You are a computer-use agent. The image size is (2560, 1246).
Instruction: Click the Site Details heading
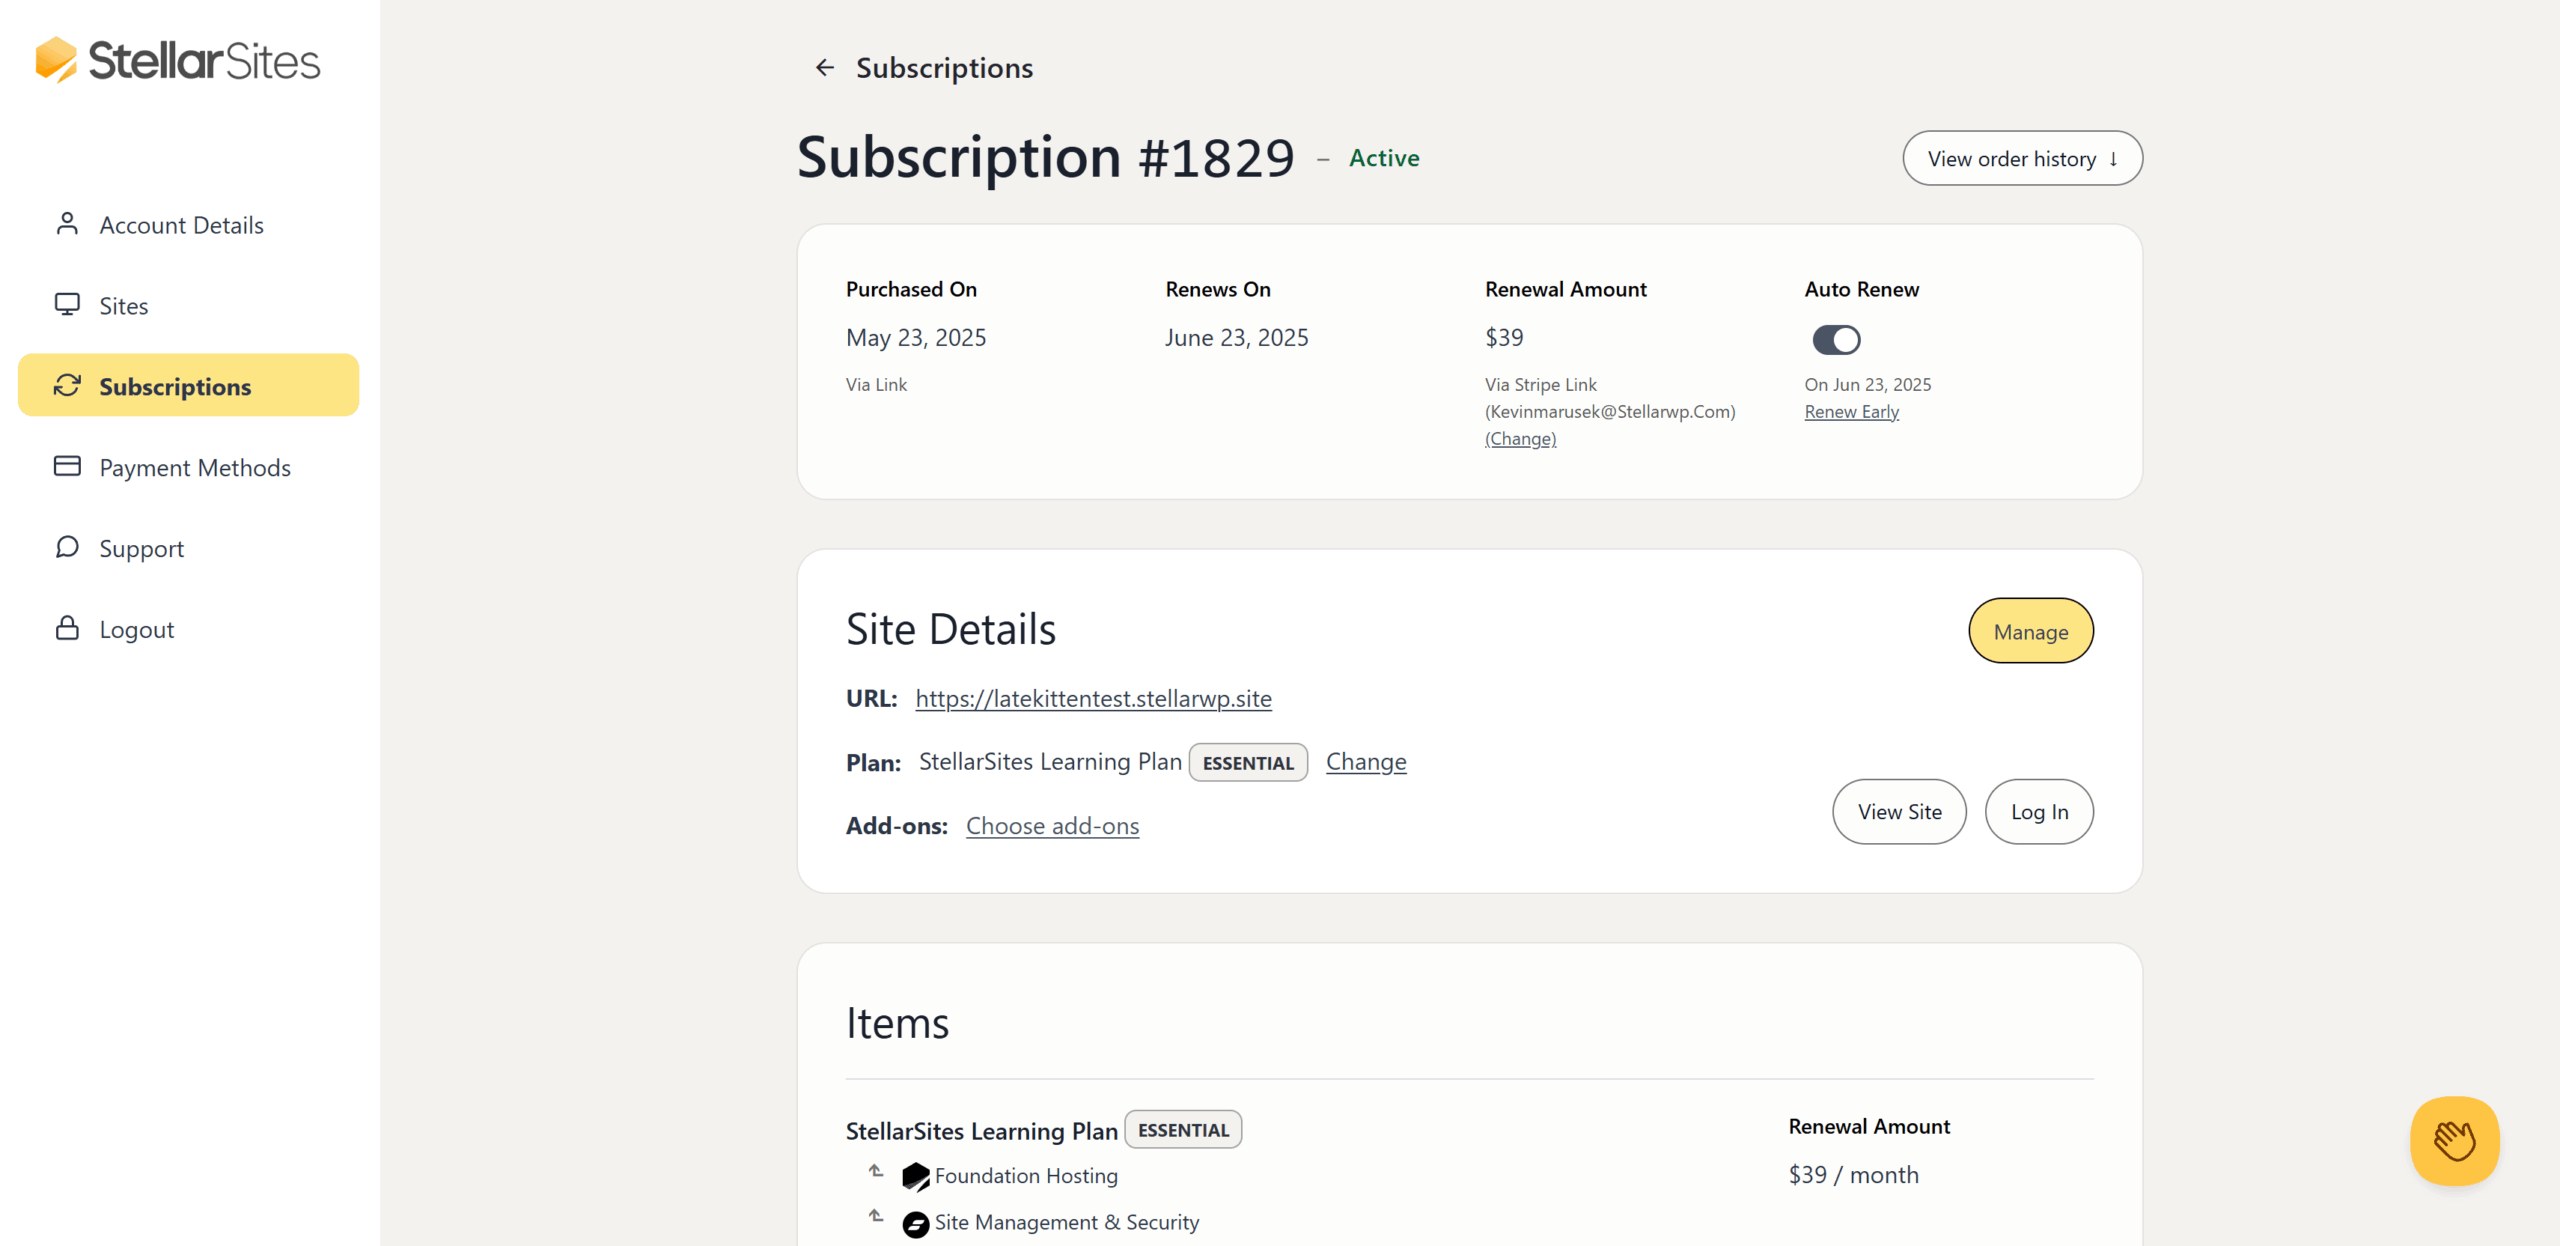[950, 629]
